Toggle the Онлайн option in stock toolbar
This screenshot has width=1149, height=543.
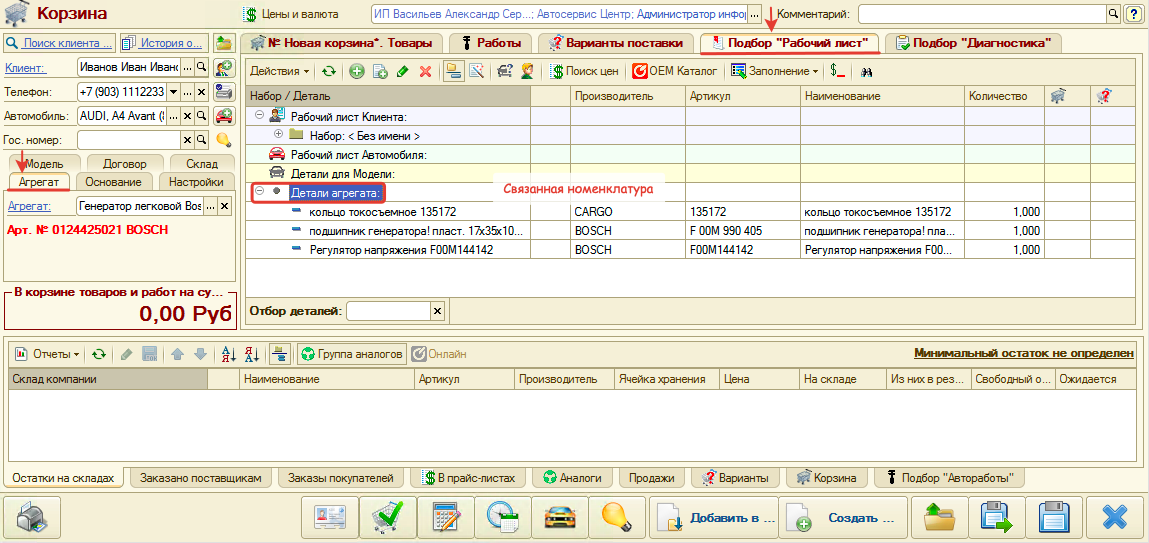(x=438, y=354)
